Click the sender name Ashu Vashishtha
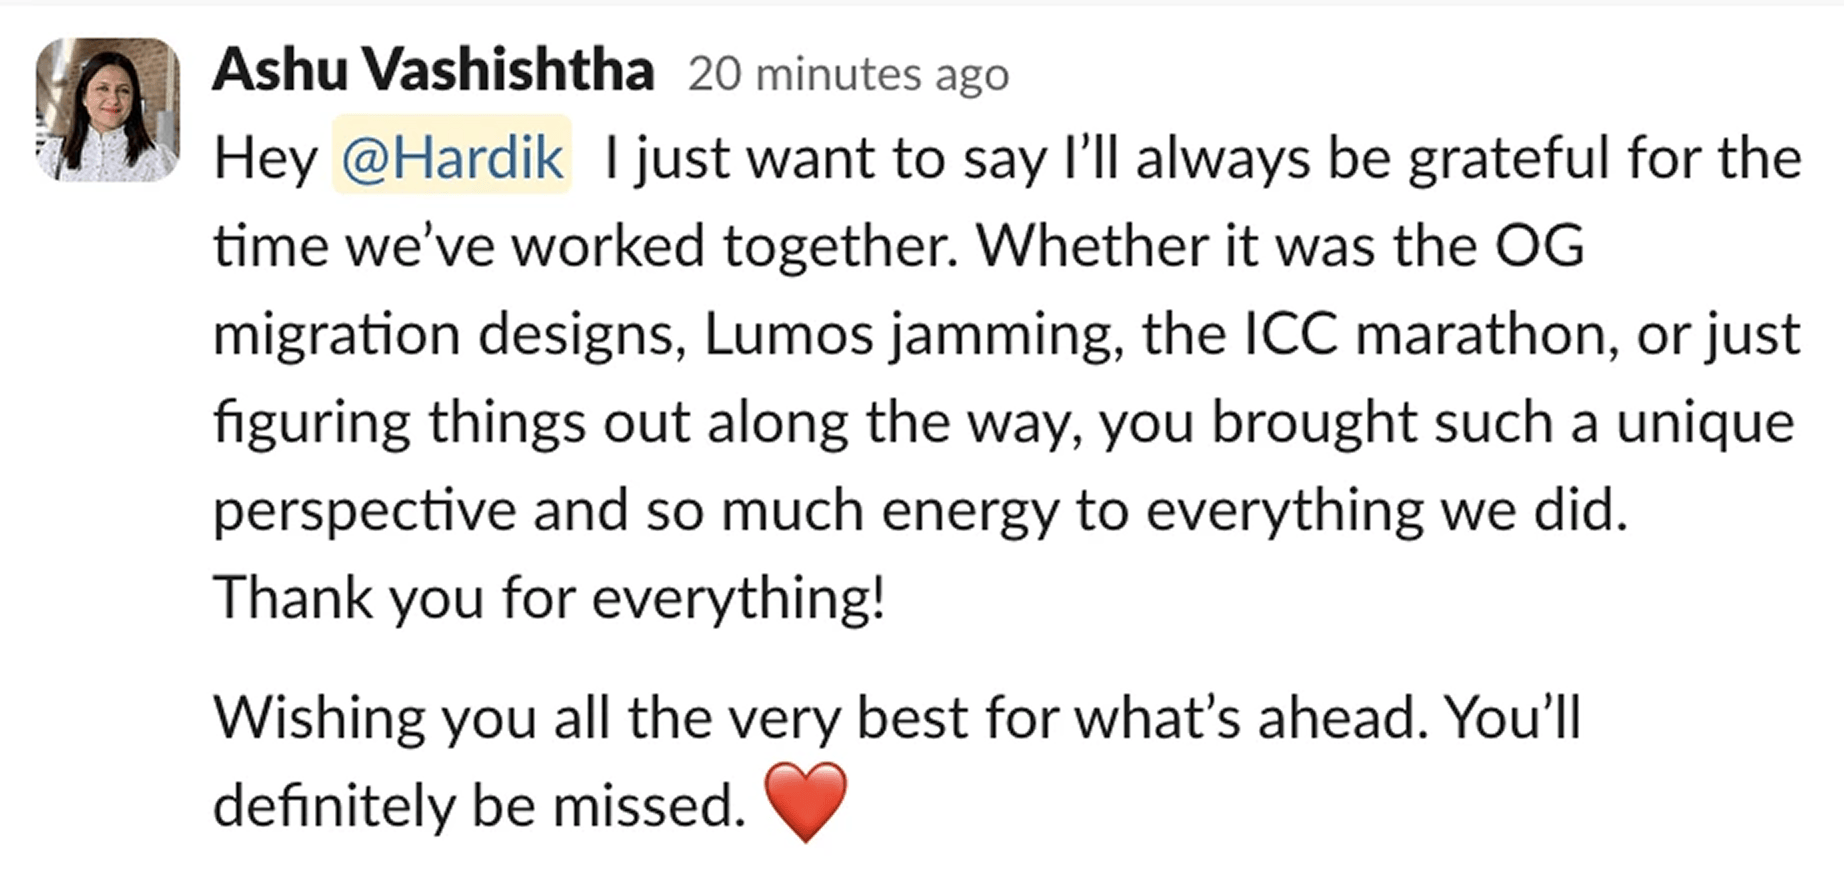 433,70
